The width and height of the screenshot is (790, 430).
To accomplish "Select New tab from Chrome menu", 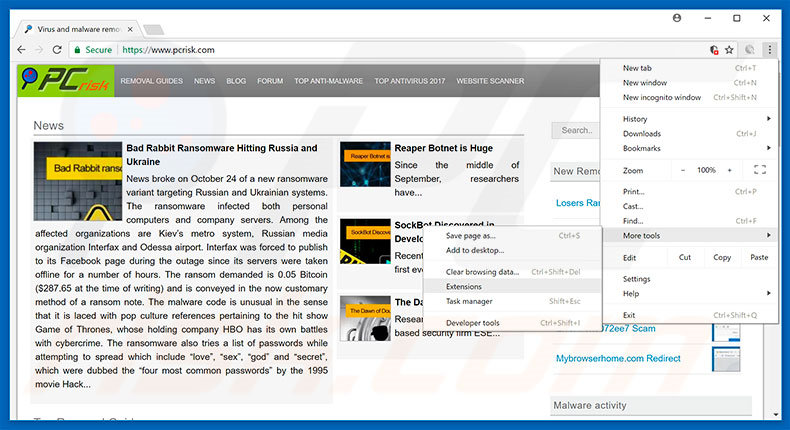I will point(689,68).
